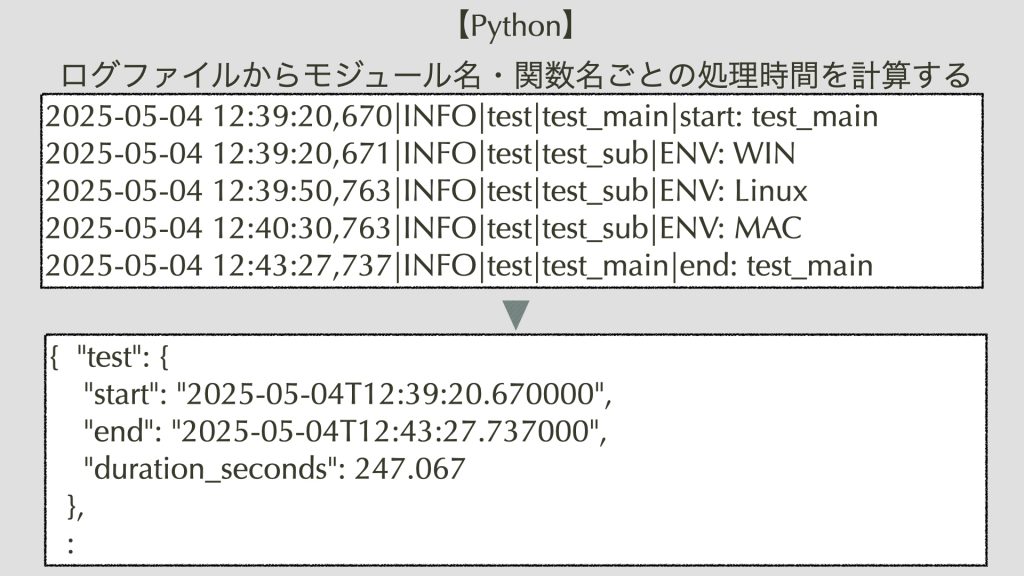1024x576 pixels.
Task: Select the log line with ENV: WIN
Action: [x=420, y=154]
